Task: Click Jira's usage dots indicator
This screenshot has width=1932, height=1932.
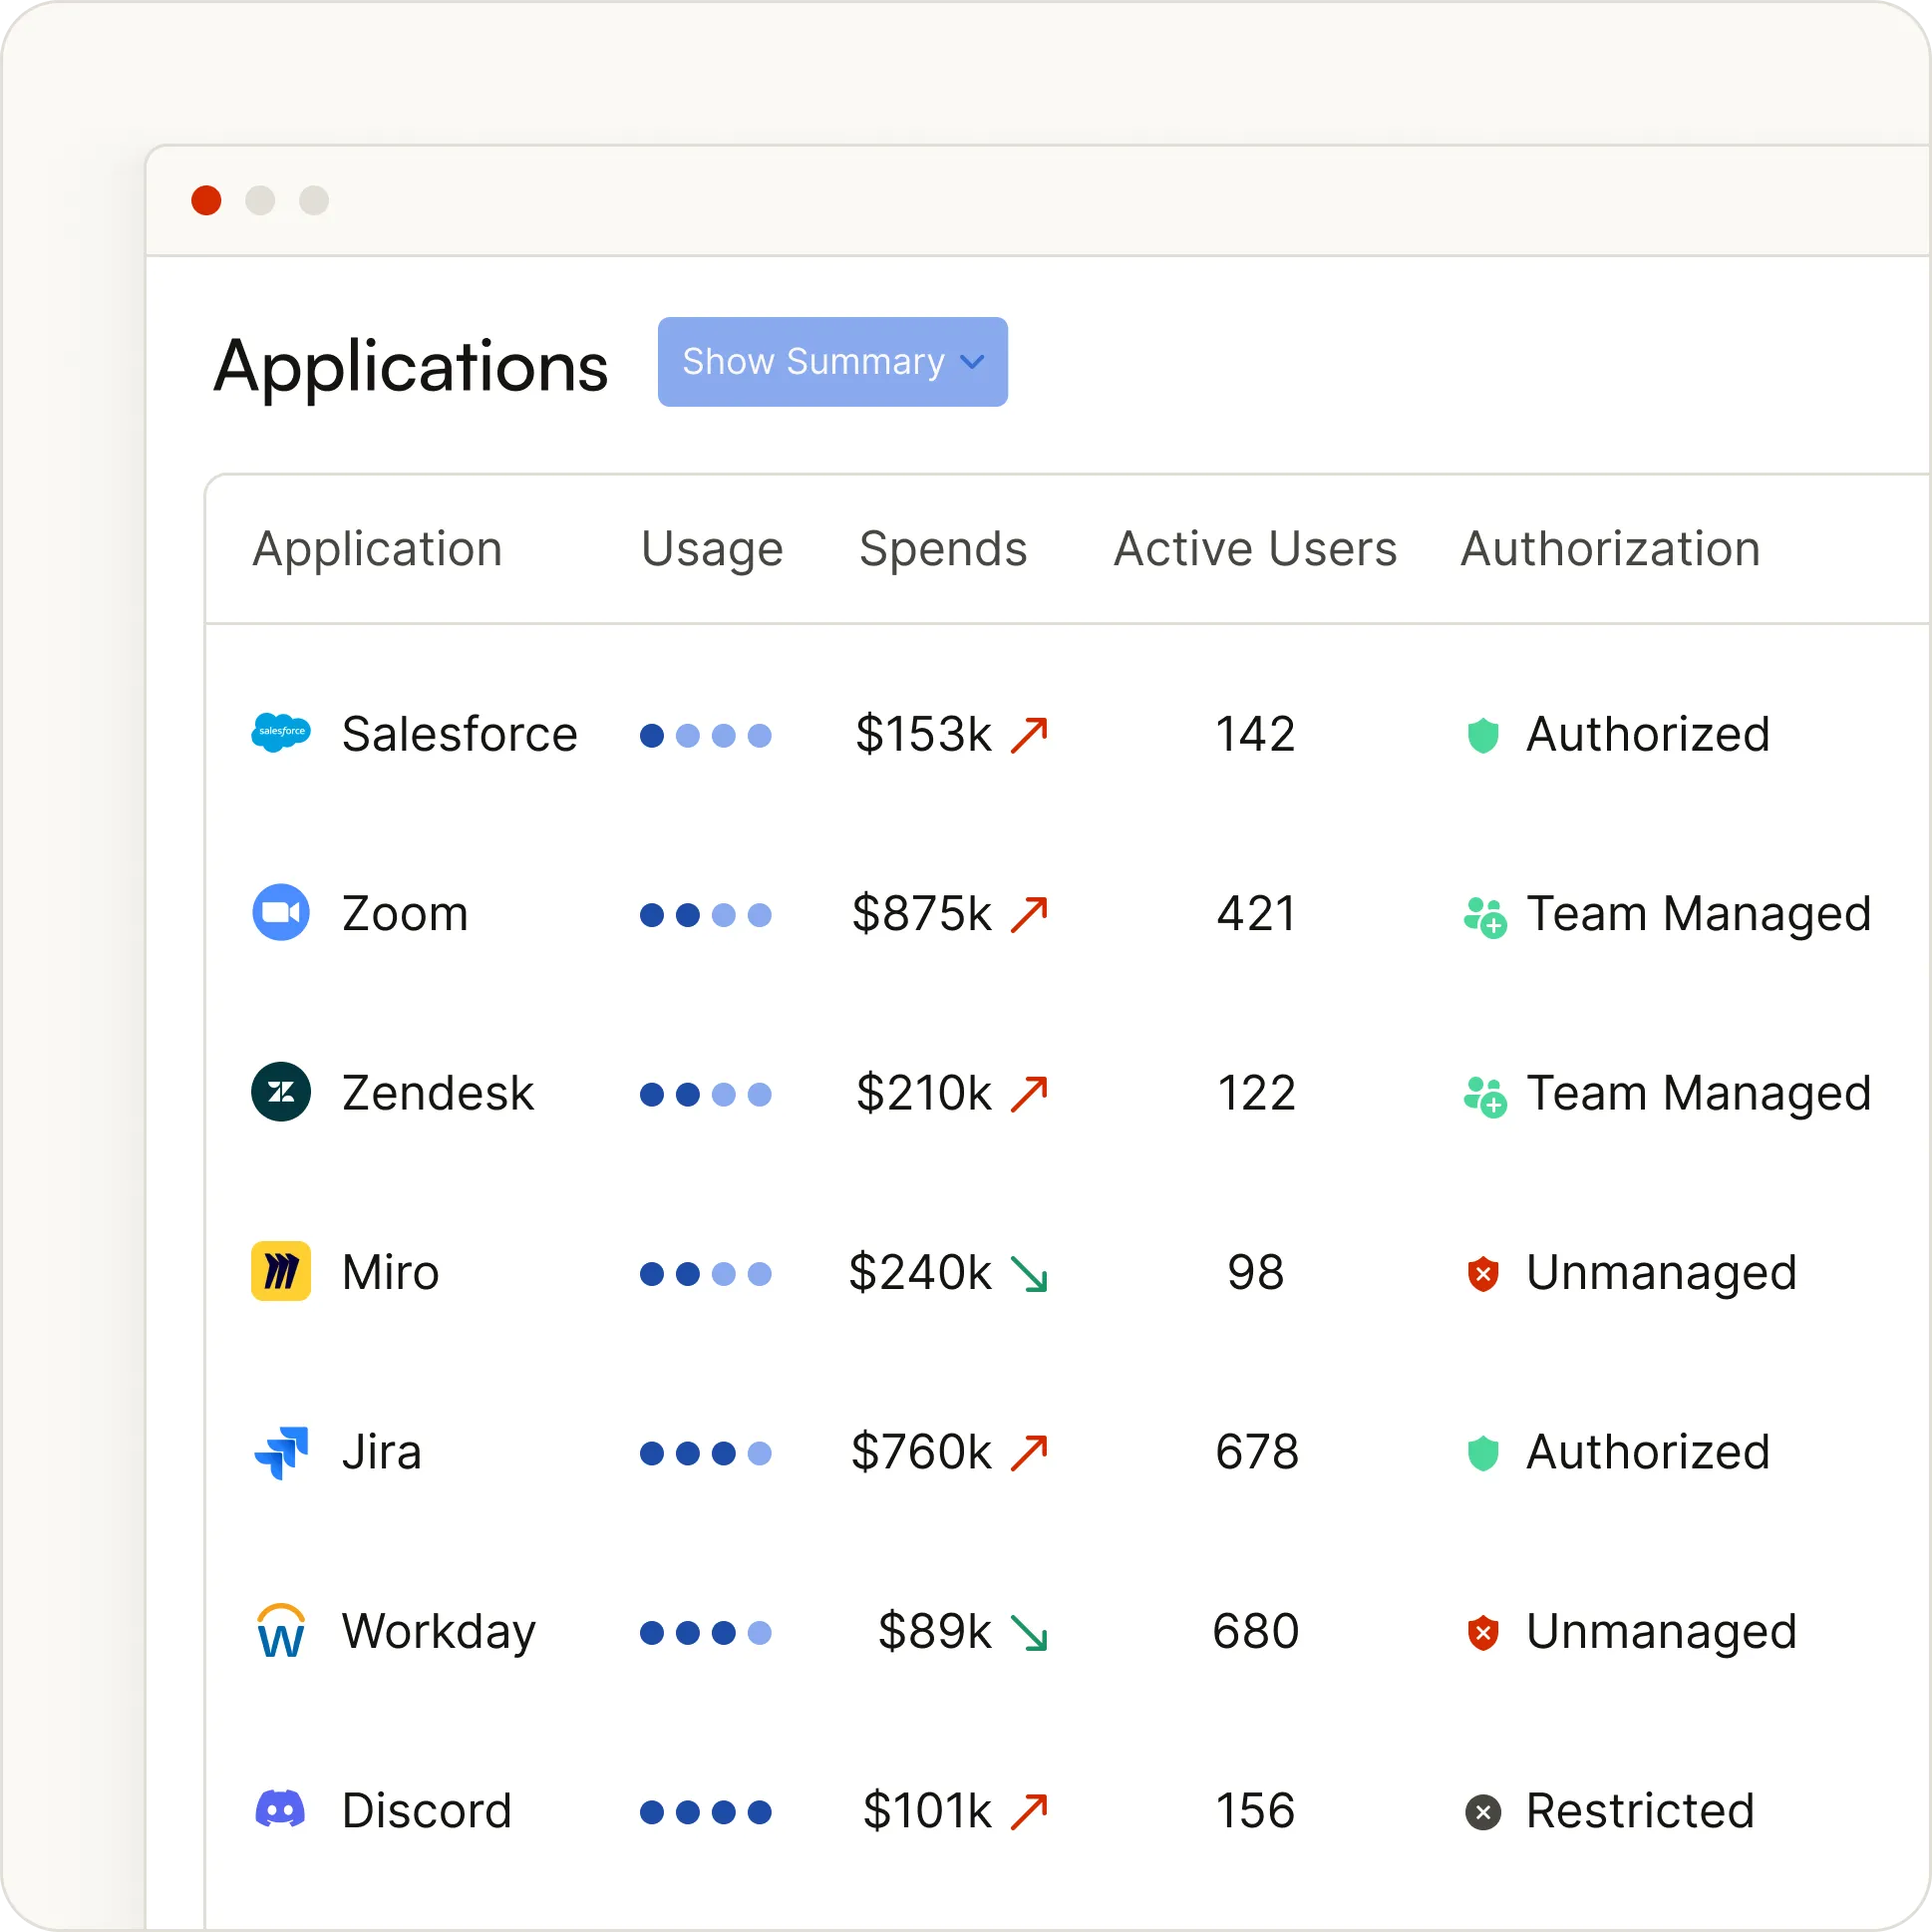Action: [x=706, y=1453]
